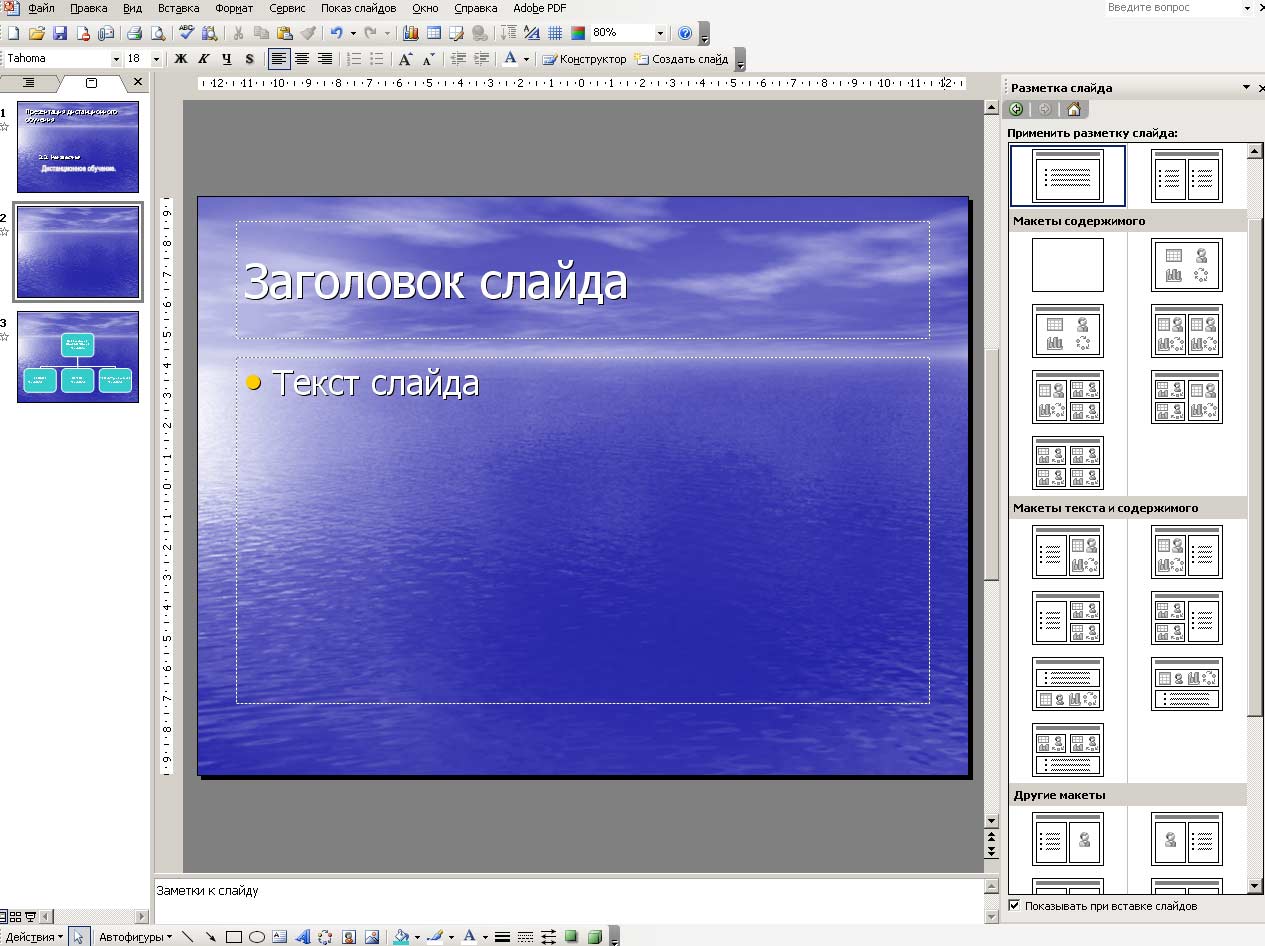Toggle text shadow (S) formatting
This screenshot has width=1265, height=946.
tap(249, 59)
